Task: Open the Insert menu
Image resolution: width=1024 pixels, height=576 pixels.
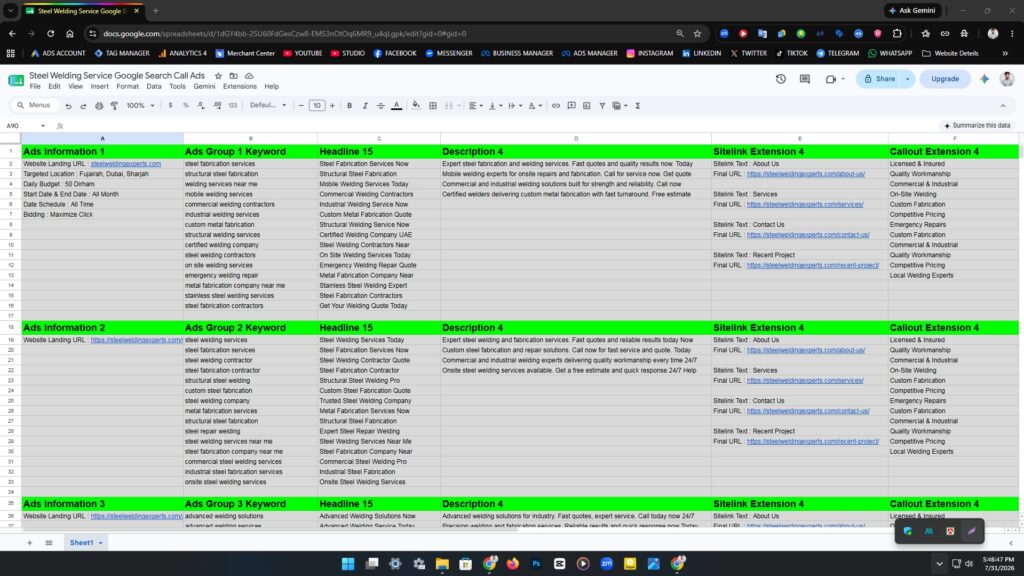Action: (99, 86)
